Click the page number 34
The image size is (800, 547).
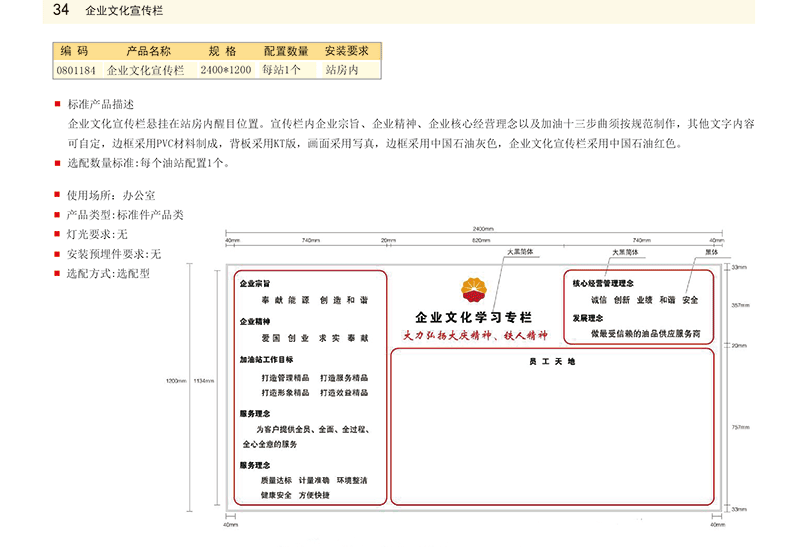click(x=61, y=10)
